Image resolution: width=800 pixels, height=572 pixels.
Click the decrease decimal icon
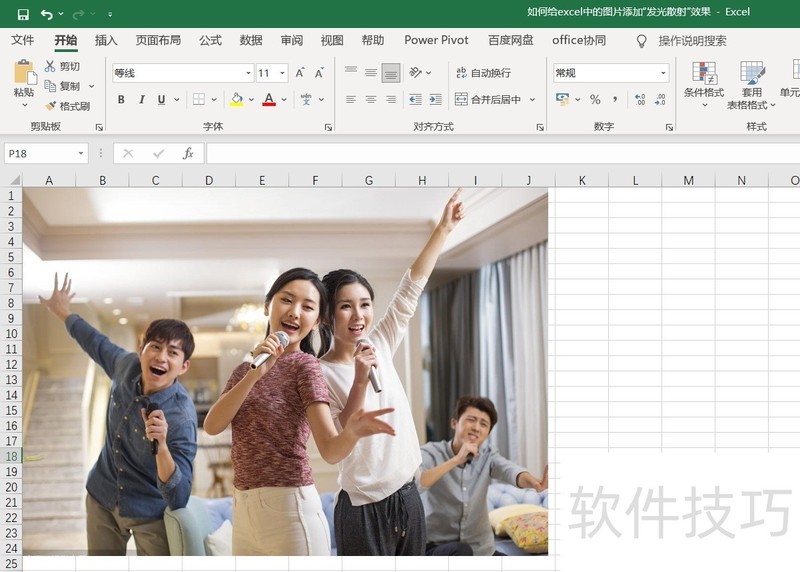coord(660,100)
